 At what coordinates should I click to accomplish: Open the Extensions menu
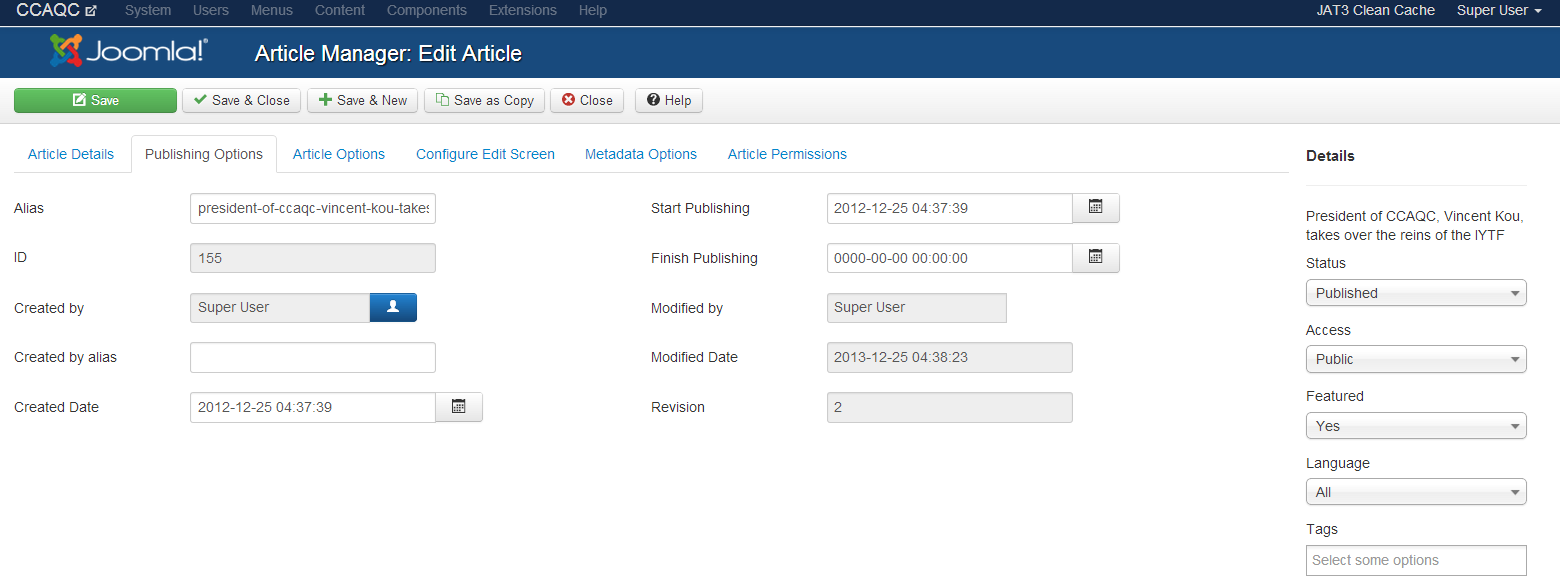point(523,10)
